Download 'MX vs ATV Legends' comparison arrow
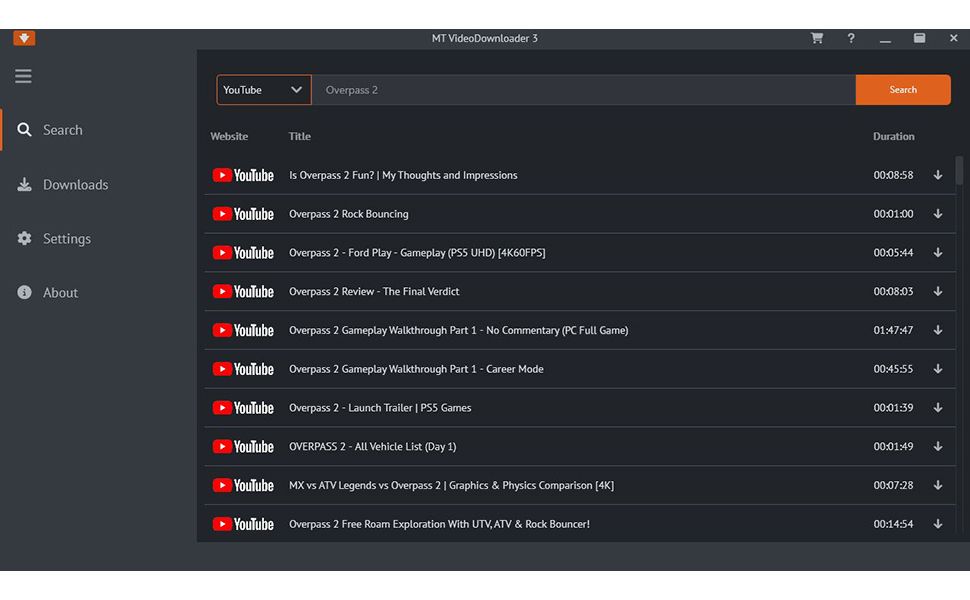This screenshot has height=600, width=970. pos(938,485)
